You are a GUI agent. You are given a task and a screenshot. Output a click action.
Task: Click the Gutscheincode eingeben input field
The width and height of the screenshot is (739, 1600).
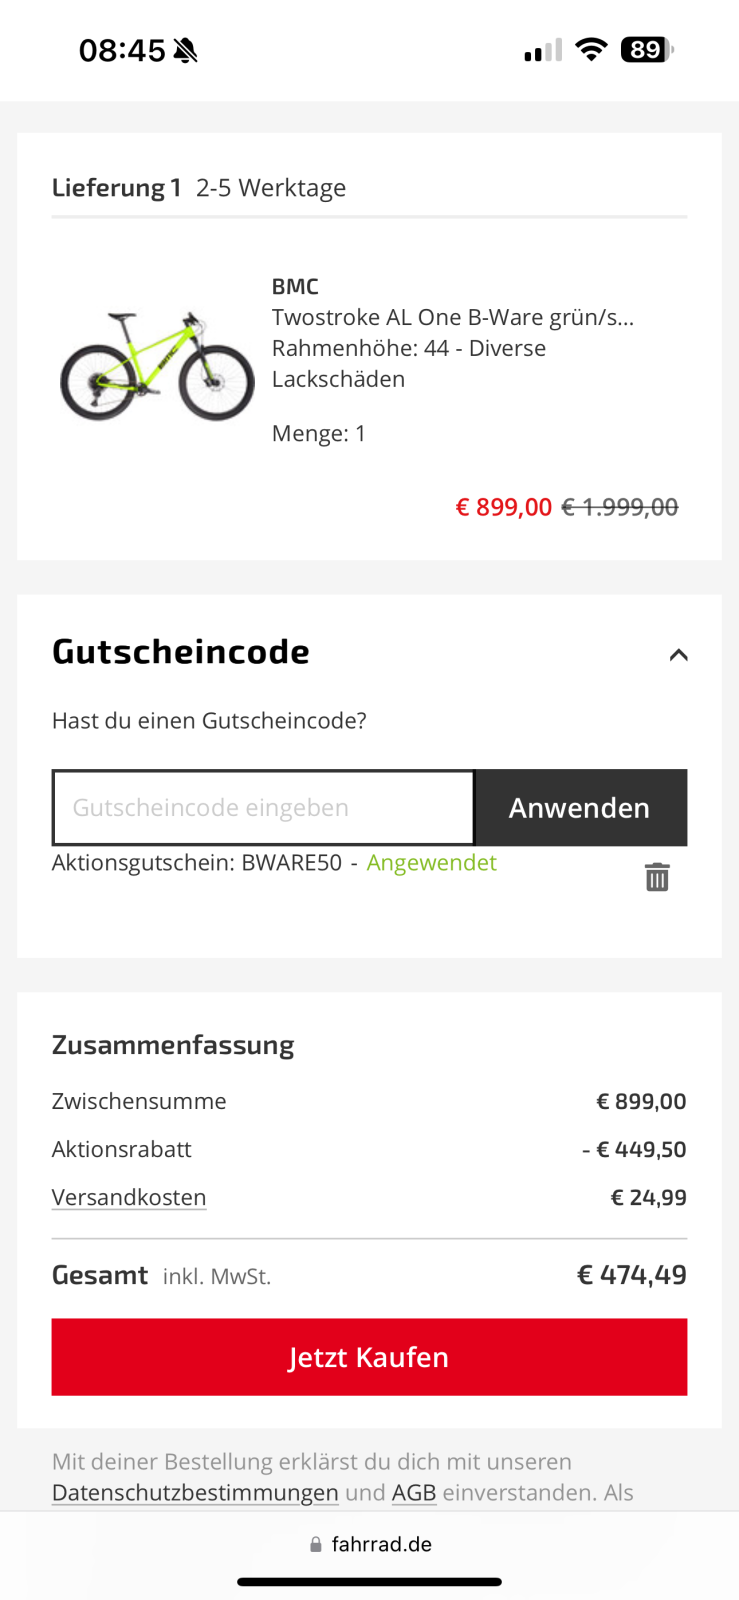point(263,807)
